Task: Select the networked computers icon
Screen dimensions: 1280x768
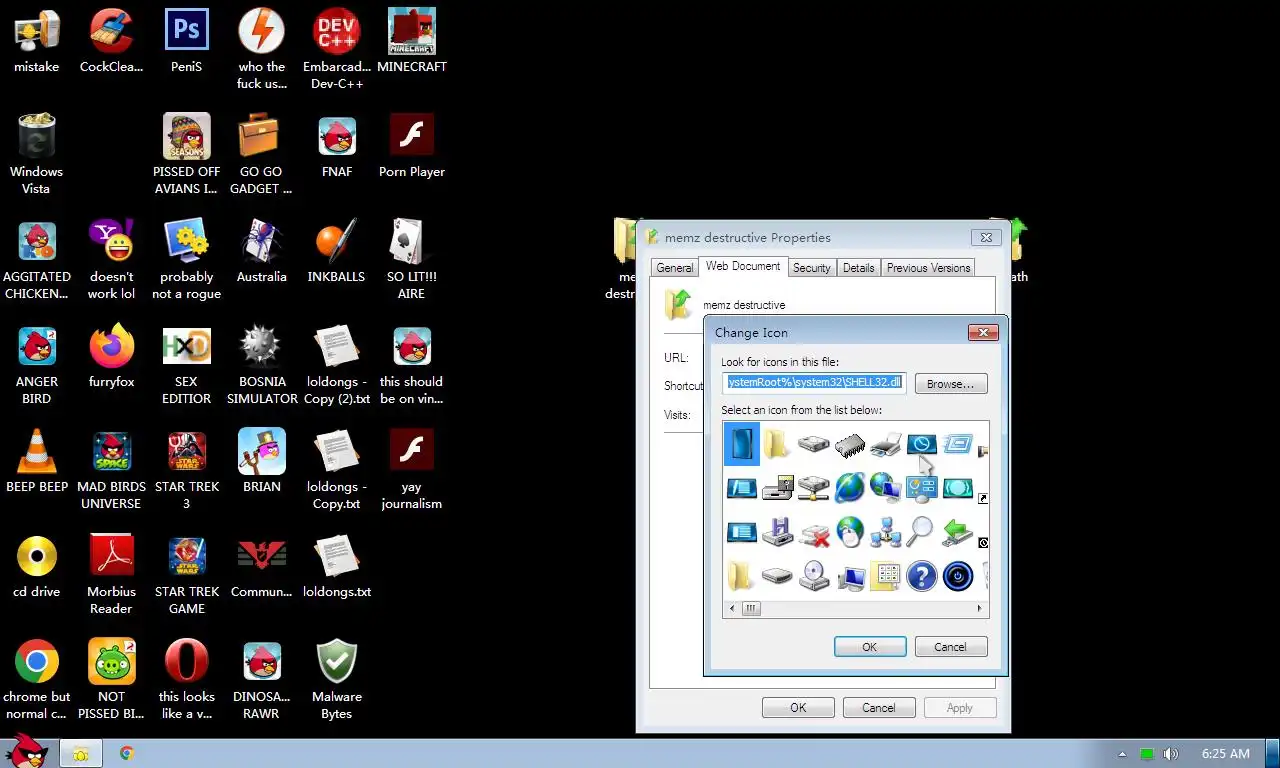Action: pos(885,532)
